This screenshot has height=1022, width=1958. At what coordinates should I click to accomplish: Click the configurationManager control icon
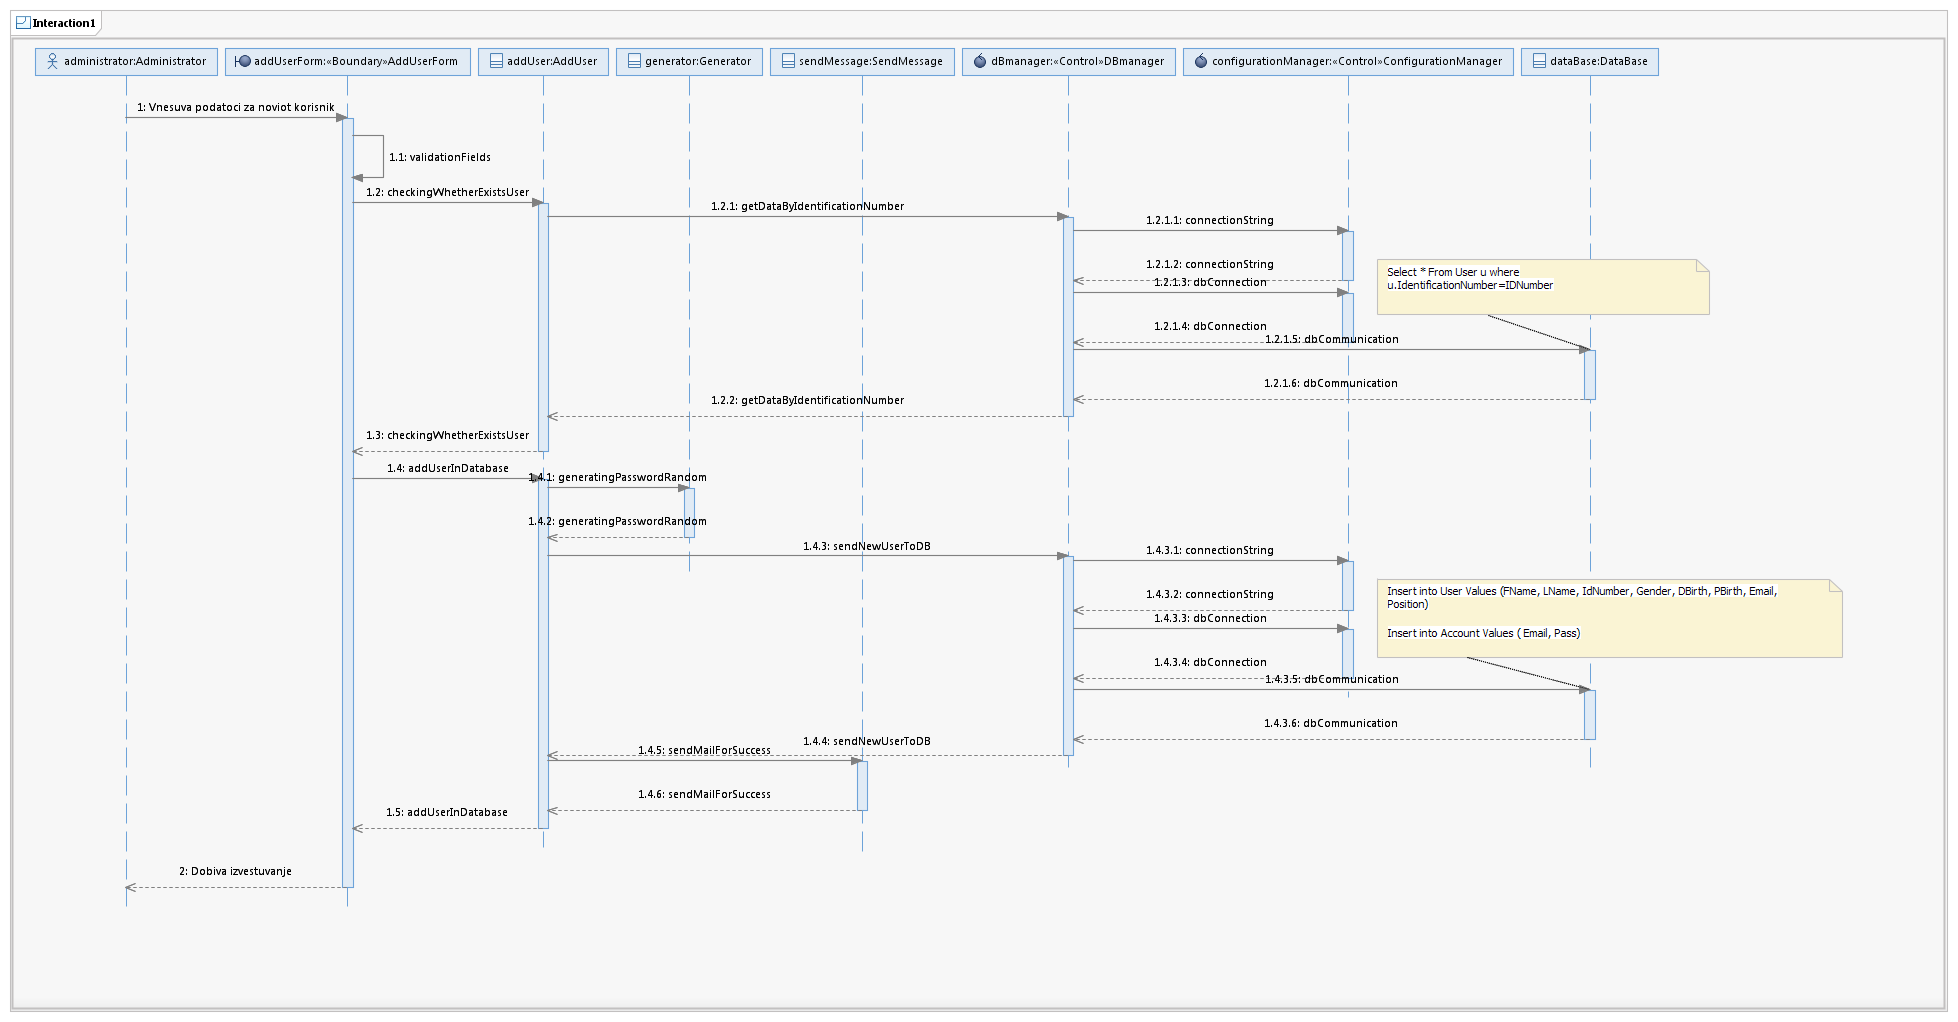click(x=1201, y=62)
